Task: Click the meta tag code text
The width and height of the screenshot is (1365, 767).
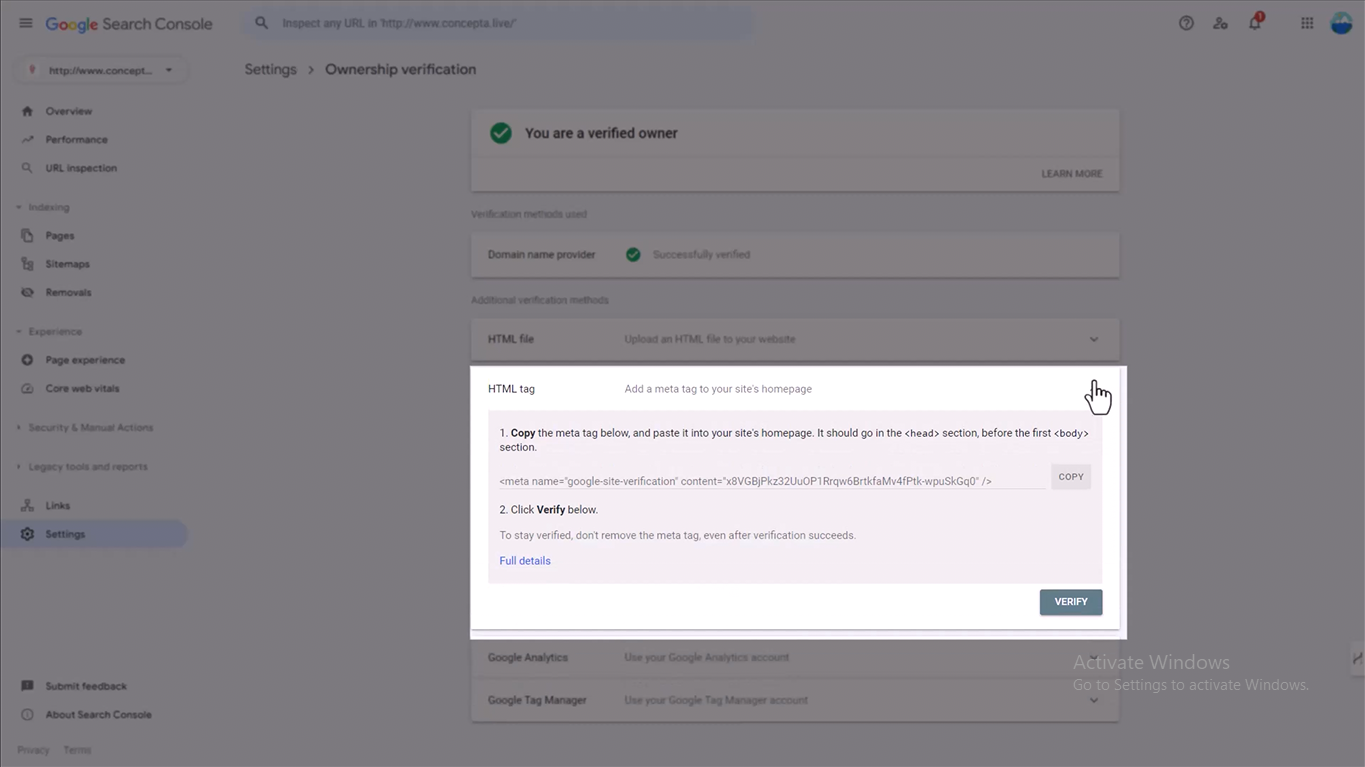Action: pyautogui.click(x=745, y=481)
